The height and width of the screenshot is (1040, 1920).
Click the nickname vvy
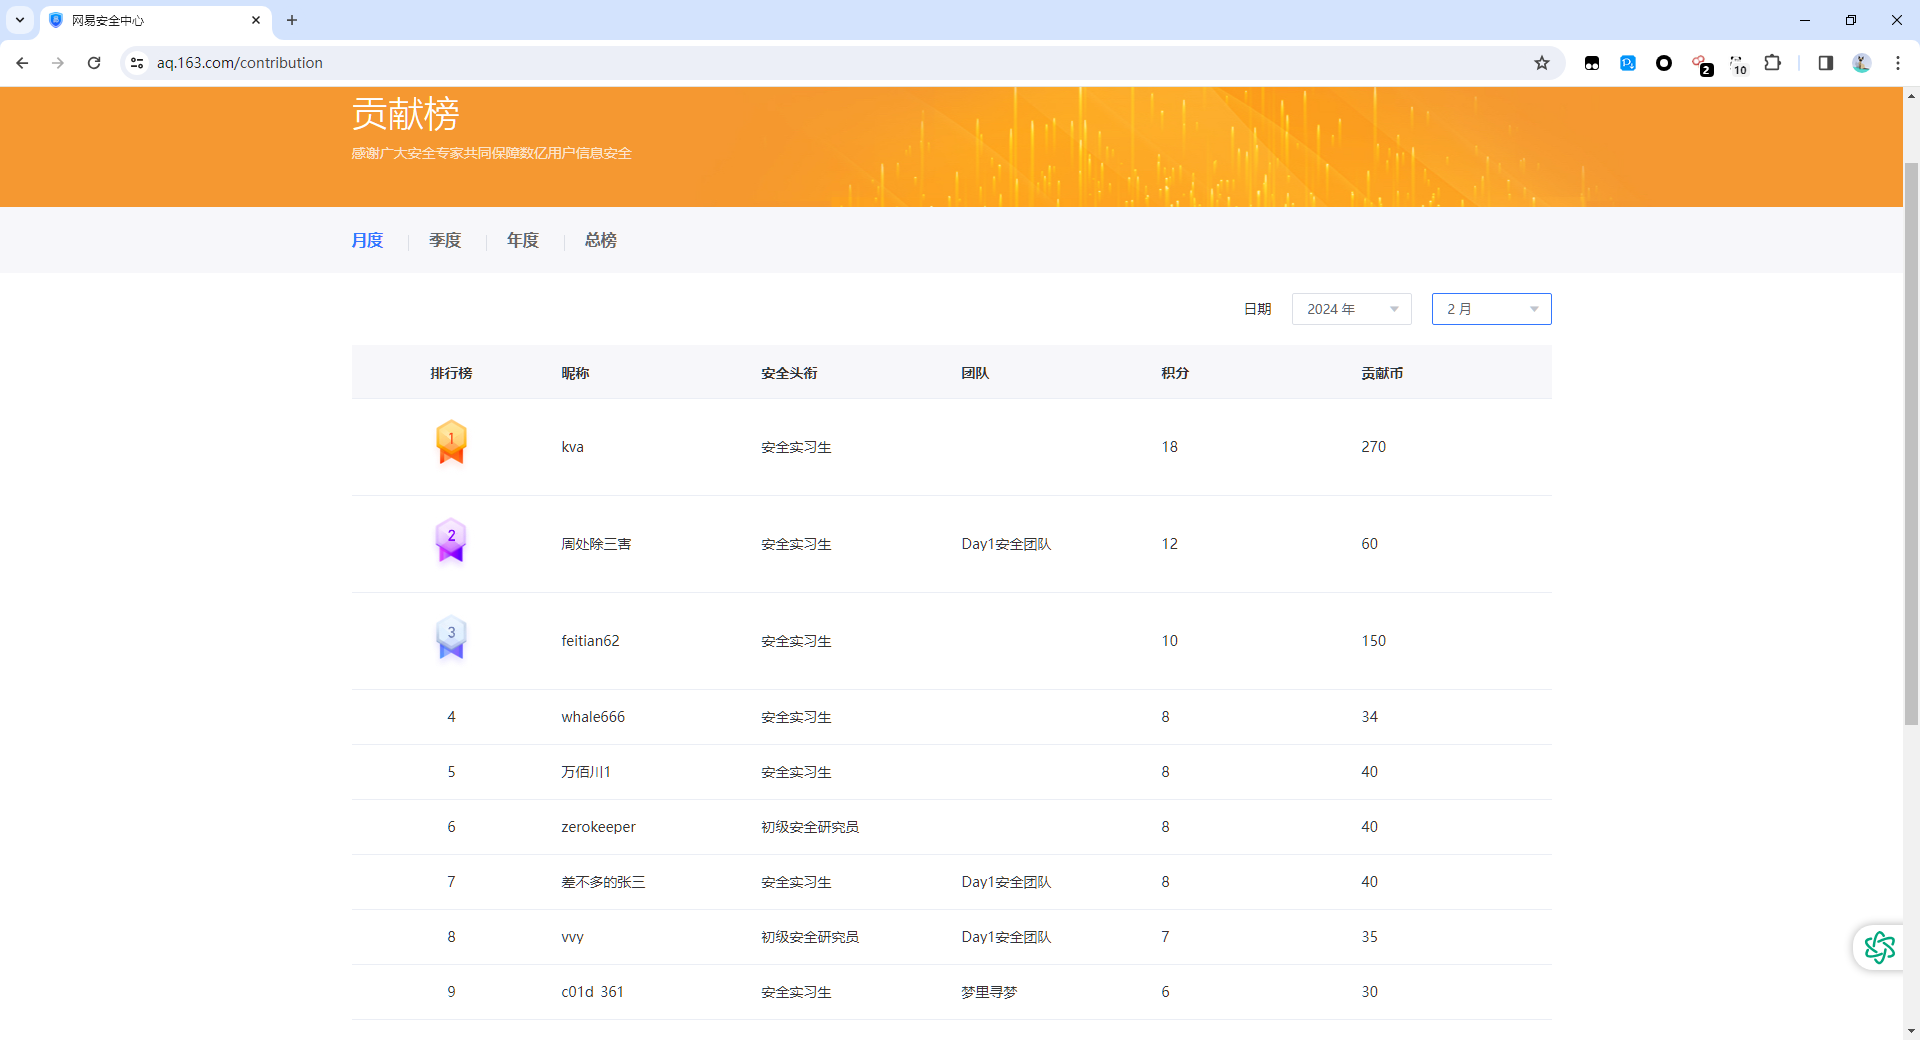(572, 937)
